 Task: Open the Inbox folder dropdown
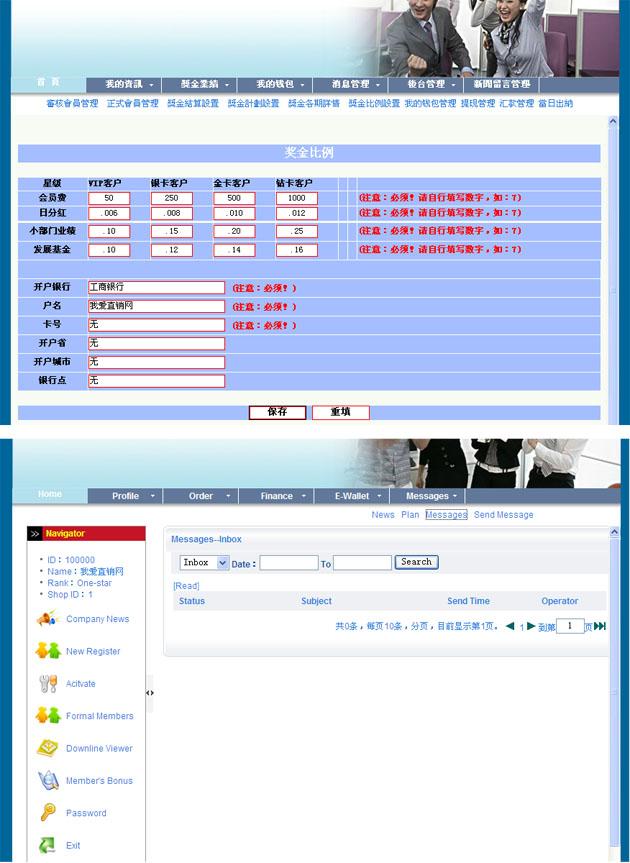tap(205, 563)
